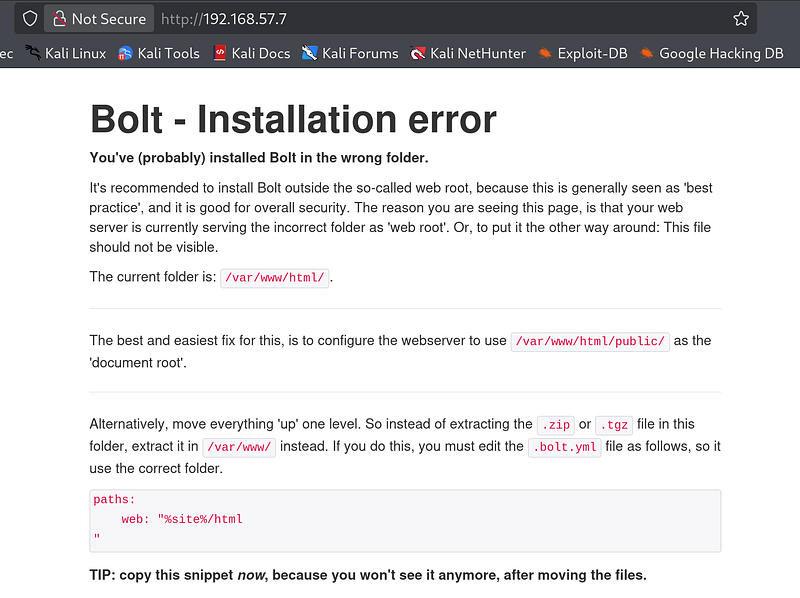The height and width of the screenshot is (598, 800).
Task: Click the Not Secure padlock icon
Action: [60, 18]
